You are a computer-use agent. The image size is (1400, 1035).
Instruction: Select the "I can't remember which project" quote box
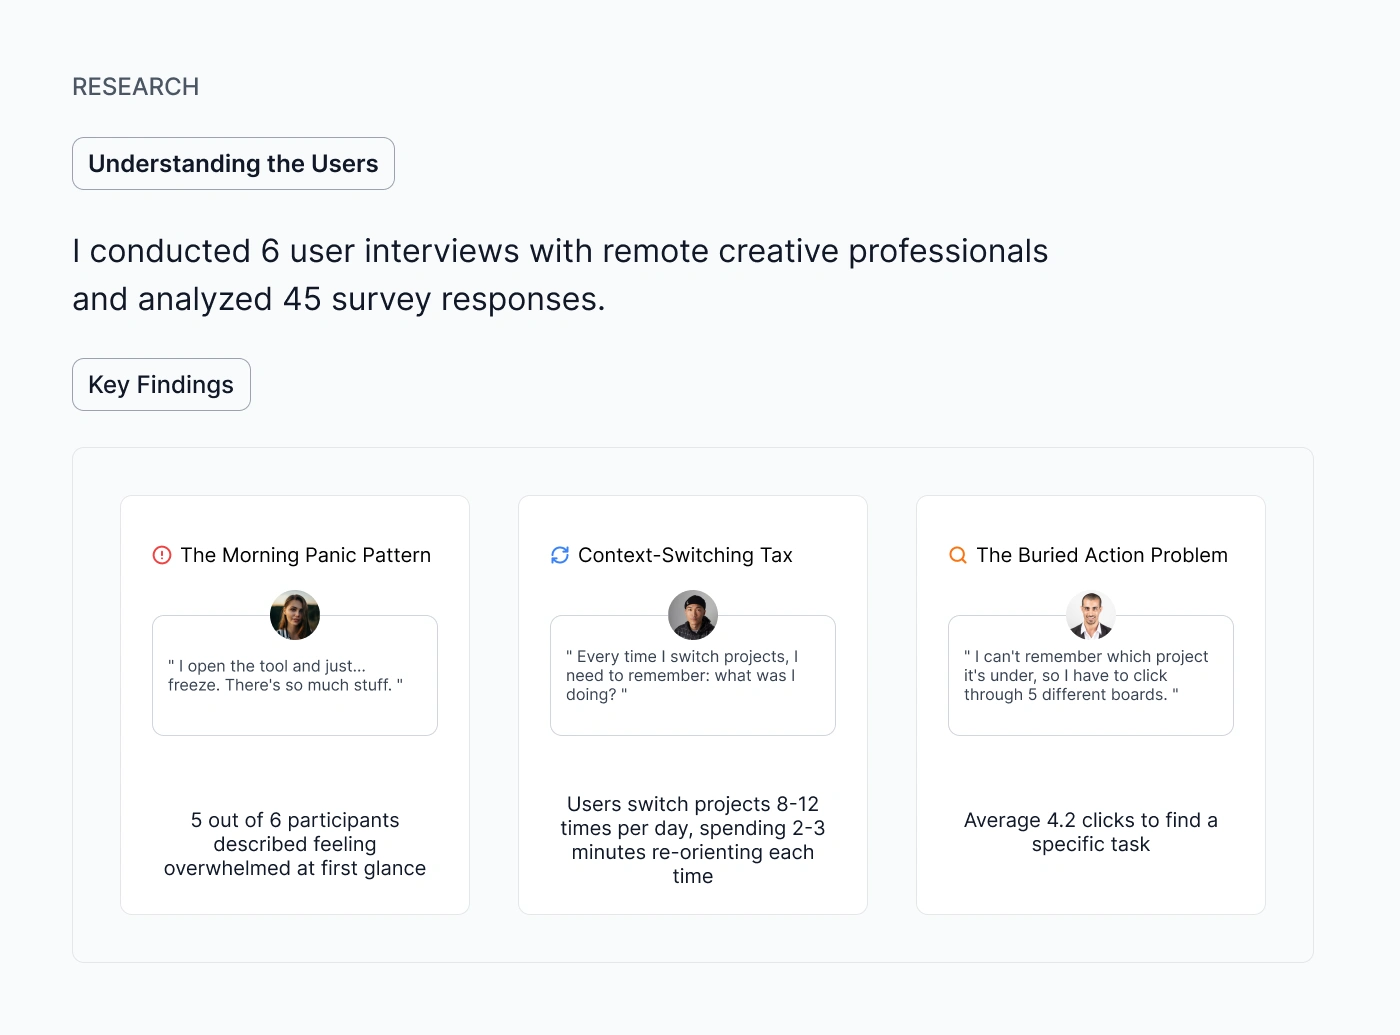point(1091,675)
